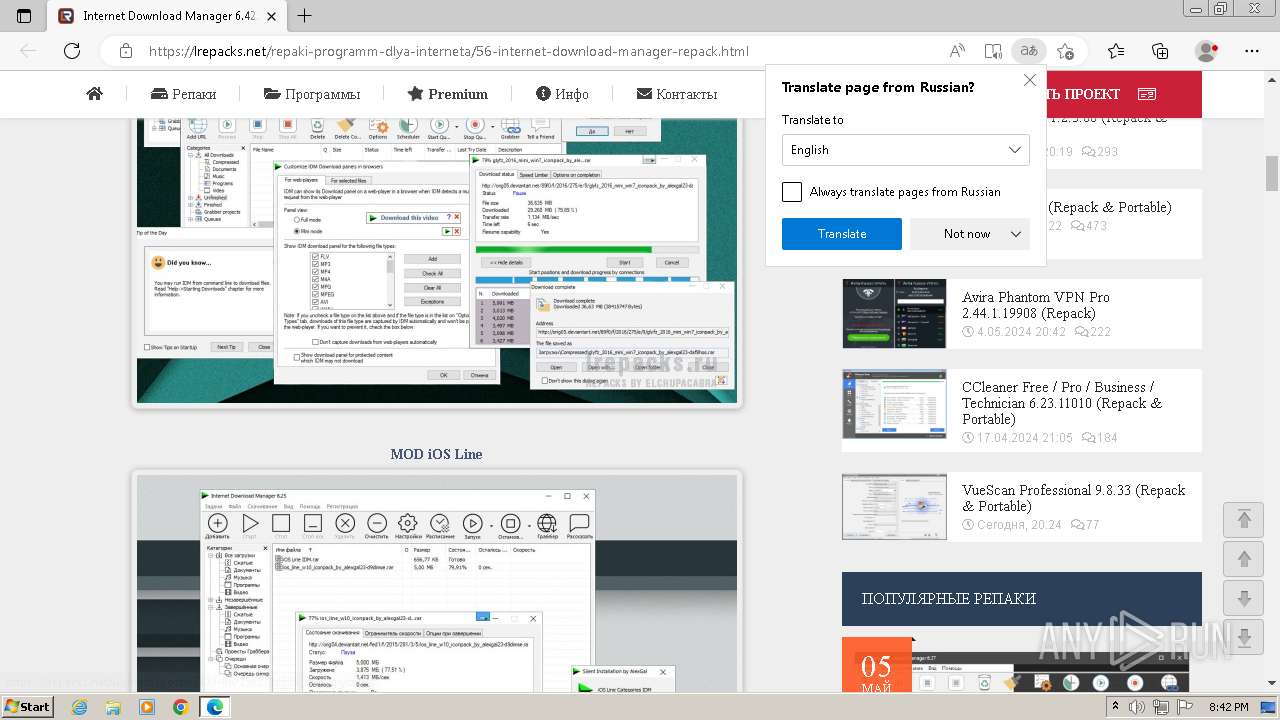
Task: Click the browser Back arrow
Action: pos(28,51)
